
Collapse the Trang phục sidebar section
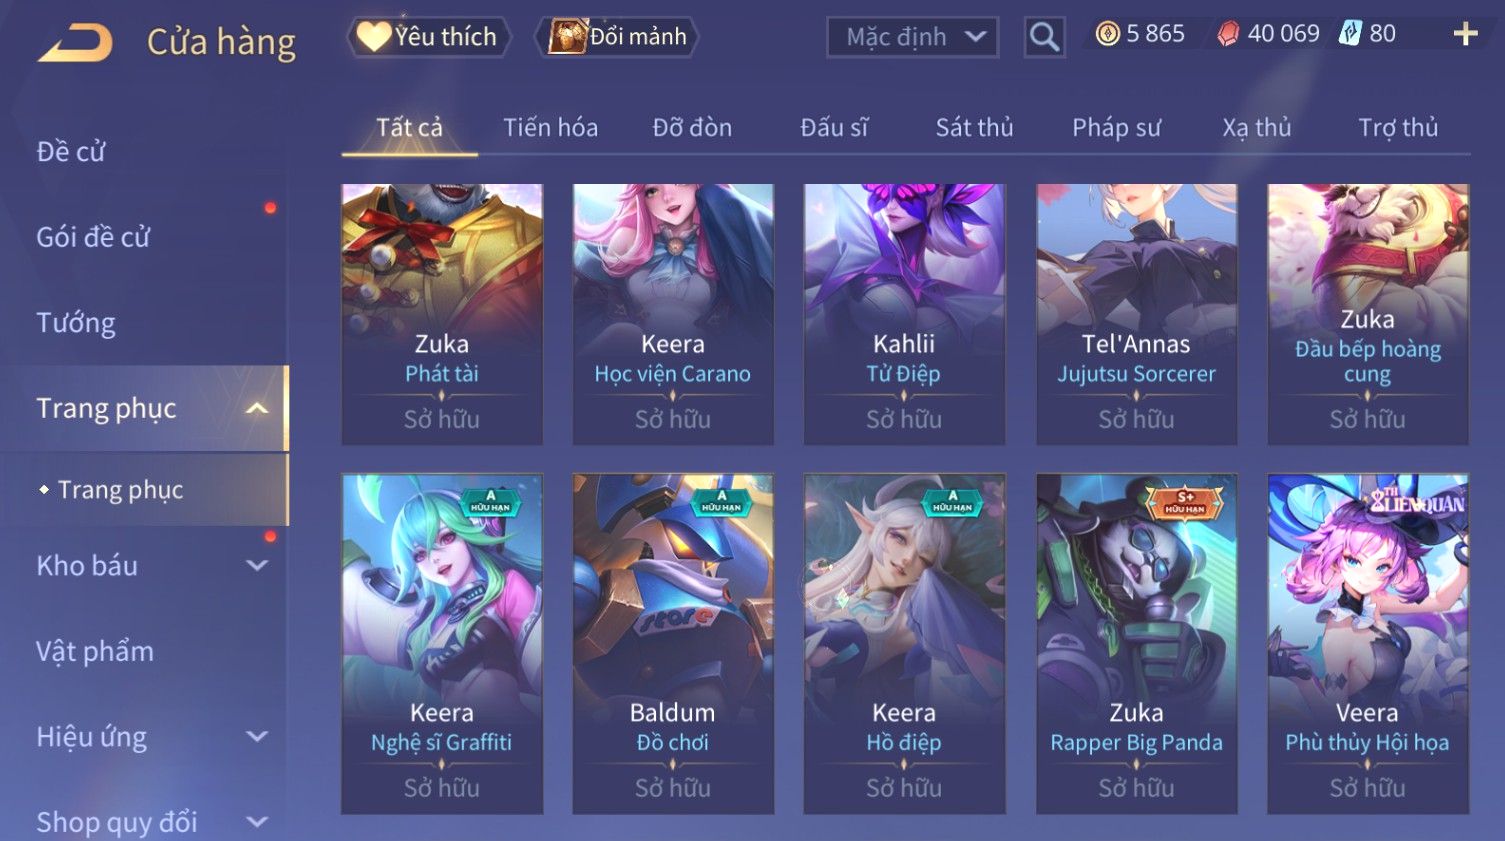[257, 408]
